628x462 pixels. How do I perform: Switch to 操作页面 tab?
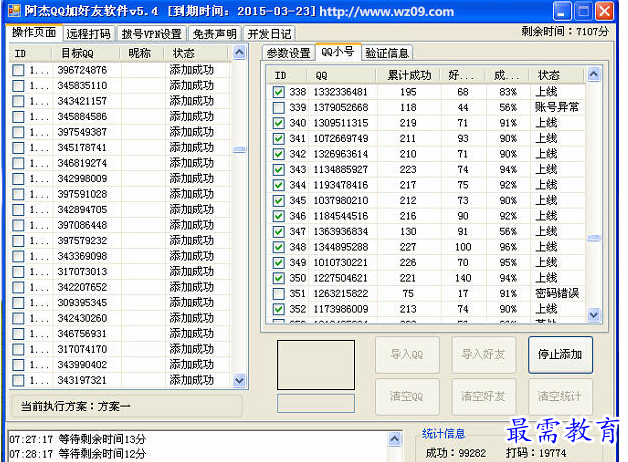34,33
